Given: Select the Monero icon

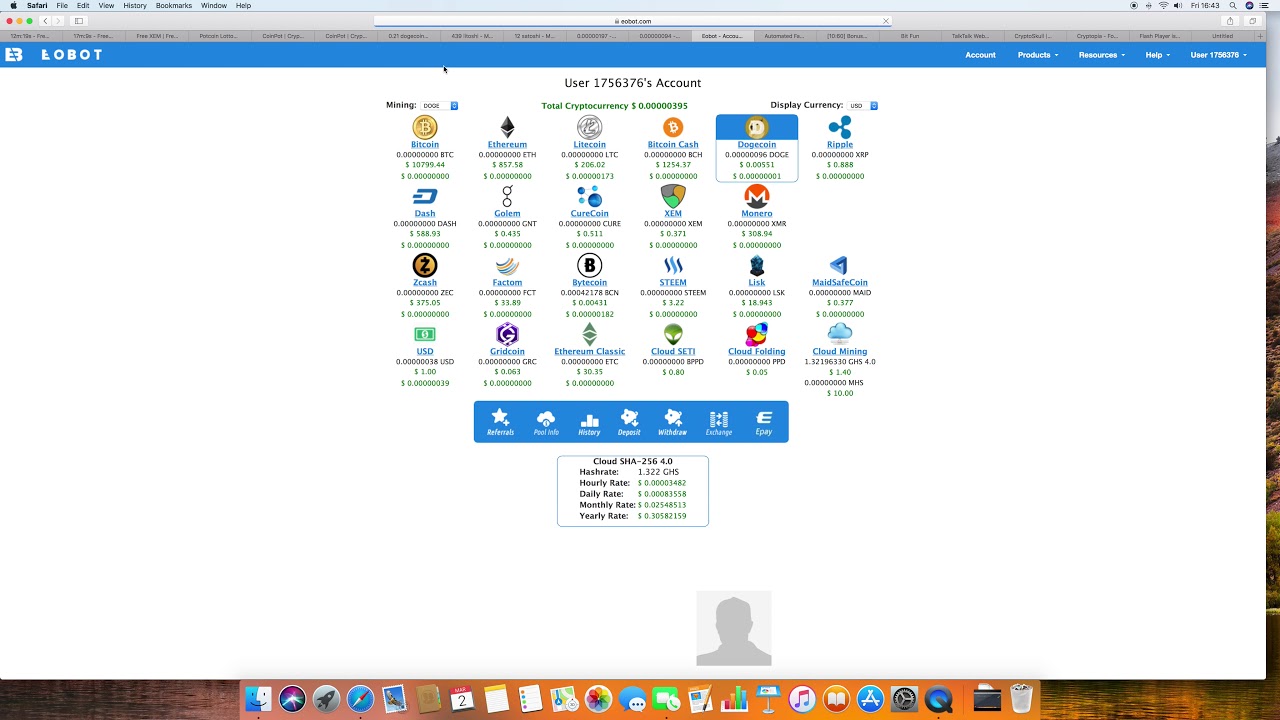Looking at the screenshot, I should [x=757, y=196].
